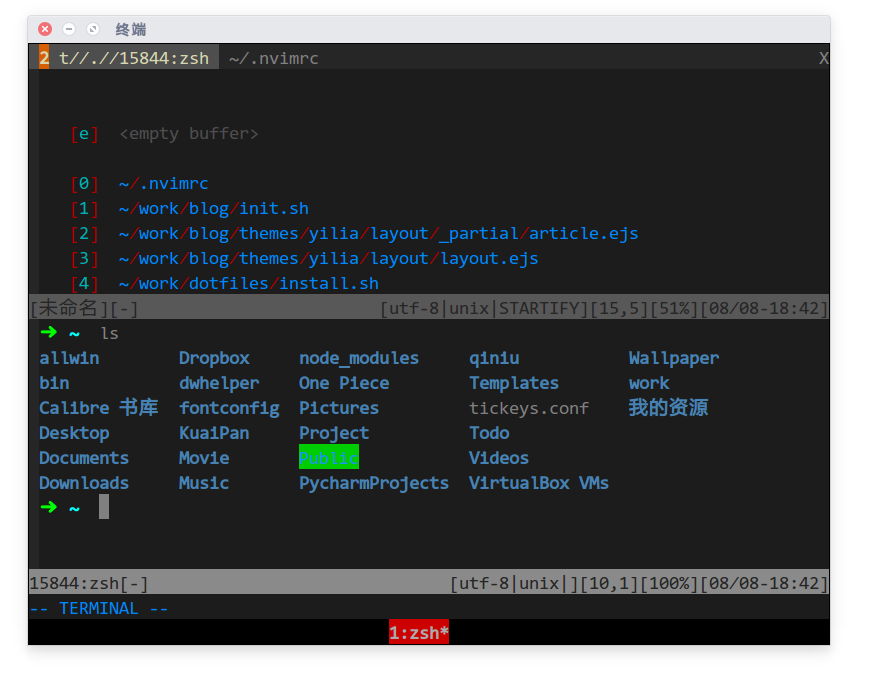Click the Downloads directory name
876x675 pixels.
(84, 483)
